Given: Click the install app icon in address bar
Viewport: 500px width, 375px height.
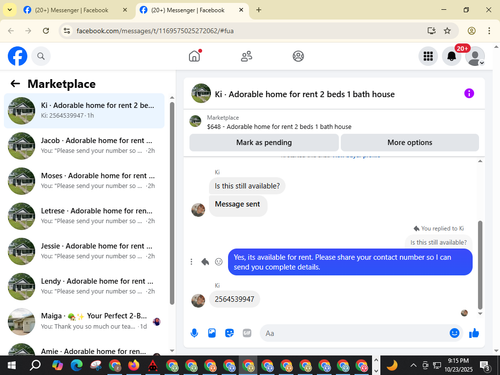Looking at the screenshot, I should pyautogui.click(x=431, y=31).
